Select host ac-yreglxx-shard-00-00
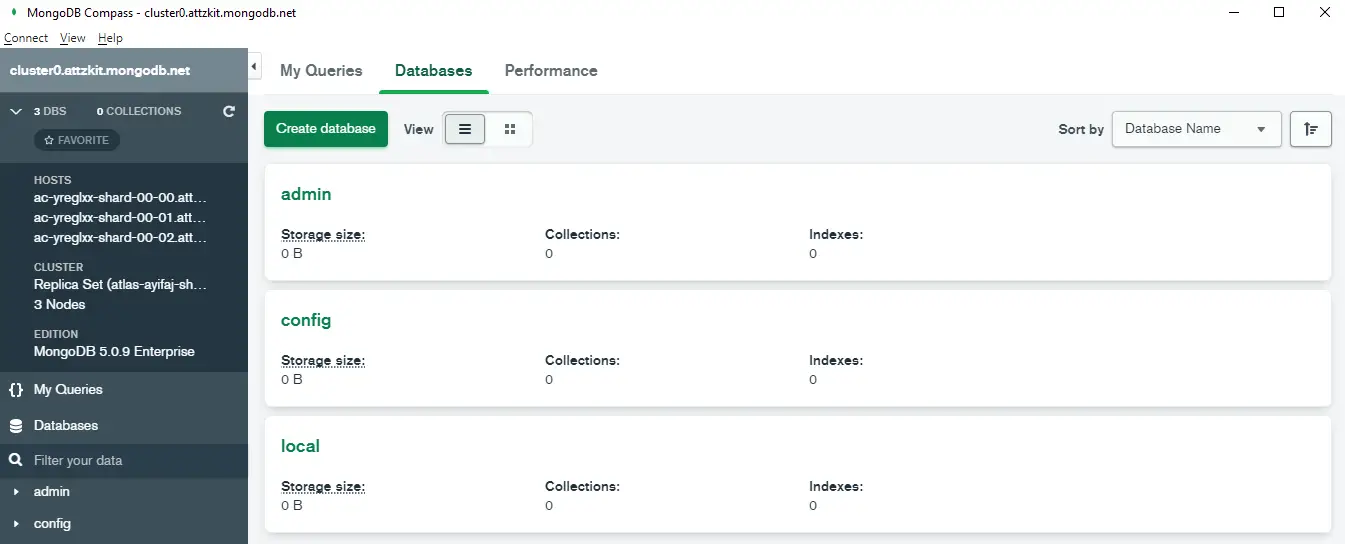The width and height of the screenshot is (1345, 544). click(x=120, y=198)
